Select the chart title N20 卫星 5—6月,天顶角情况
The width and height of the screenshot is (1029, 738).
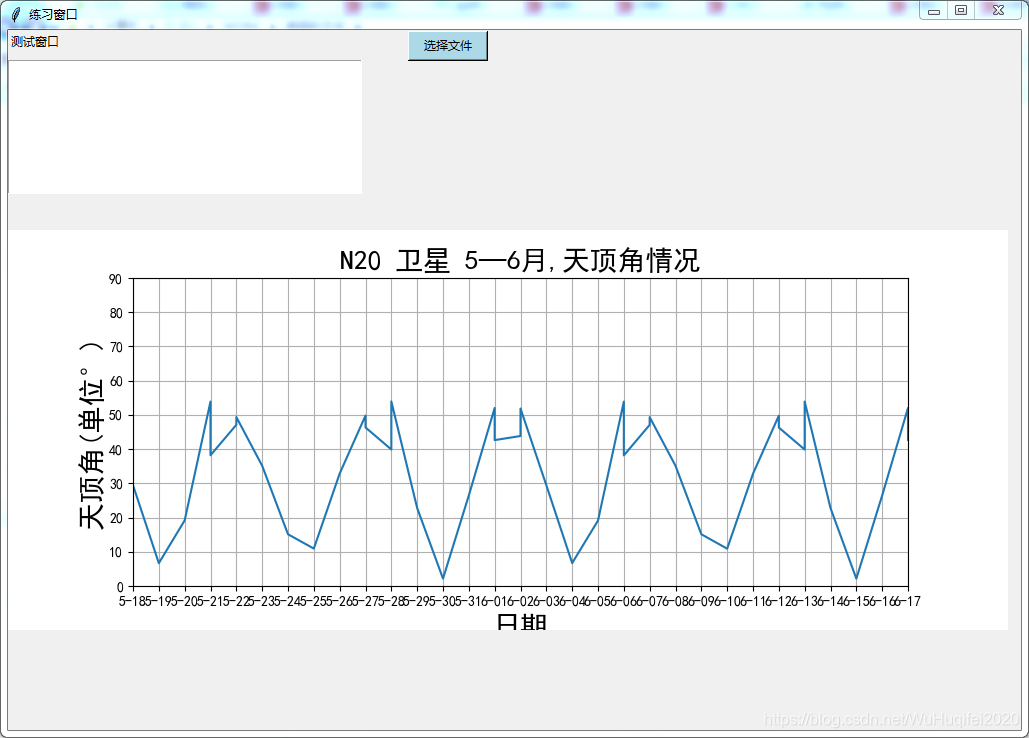tap(520, 261)
